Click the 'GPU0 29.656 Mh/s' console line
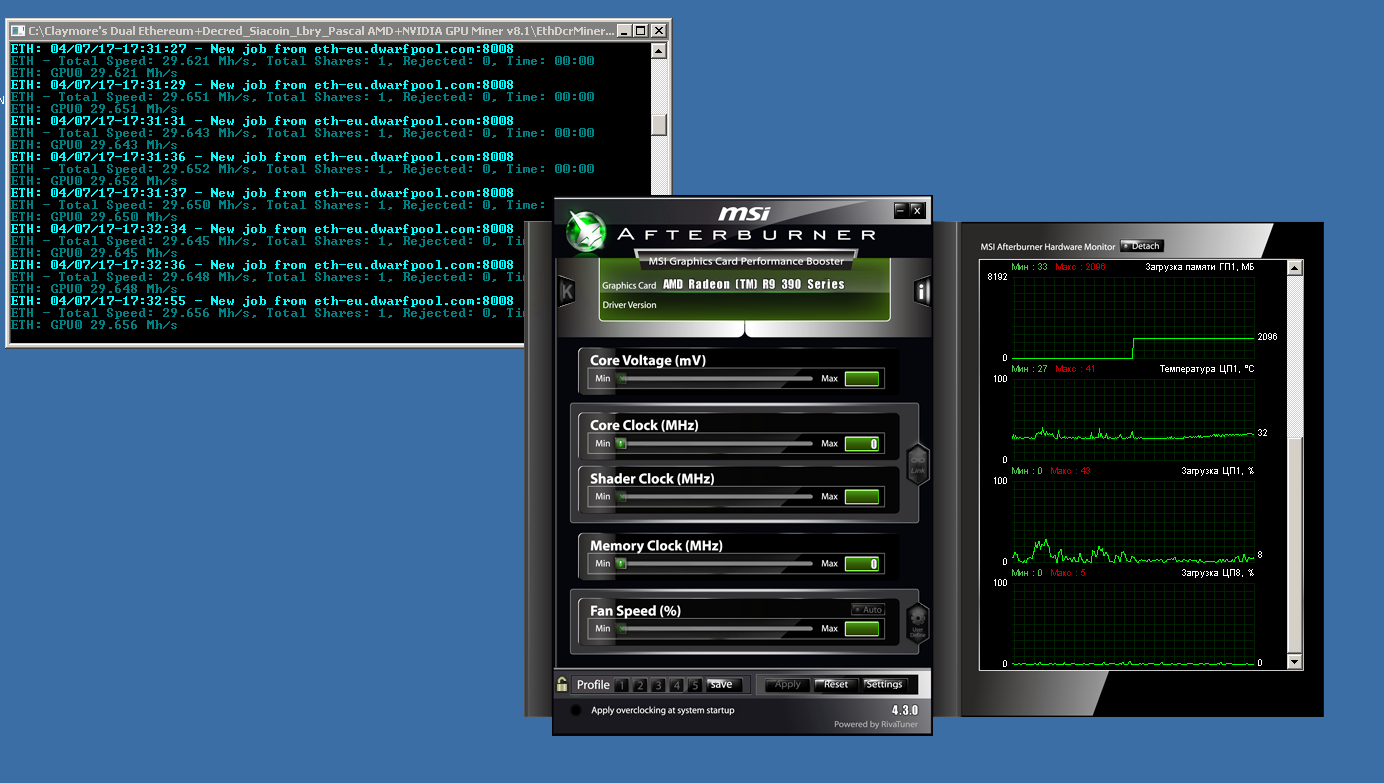This screenshot has height=783, width=1384. tap(94, 325)
